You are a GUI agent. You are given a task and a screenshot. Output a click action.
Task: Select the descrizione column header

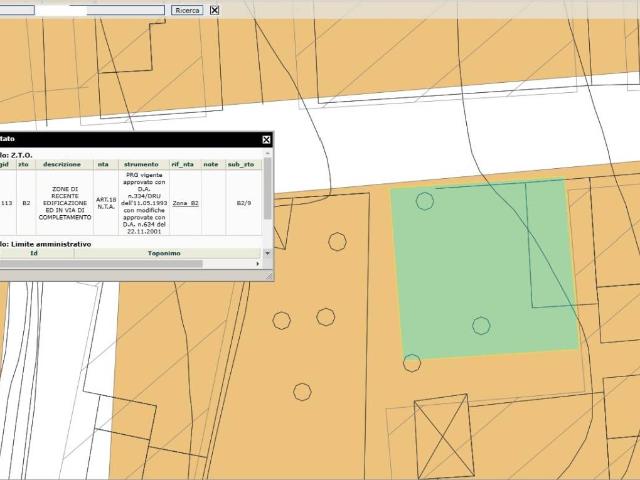coord(62,164)
